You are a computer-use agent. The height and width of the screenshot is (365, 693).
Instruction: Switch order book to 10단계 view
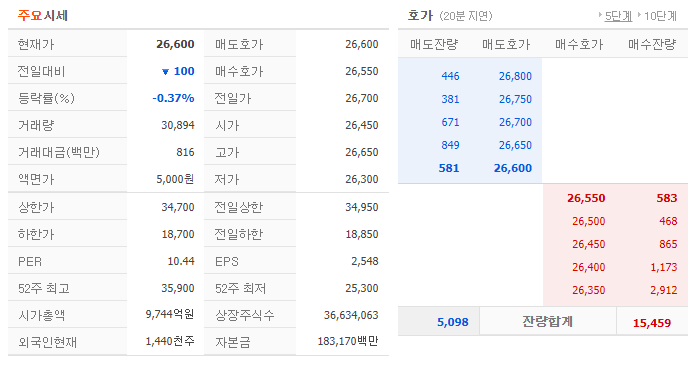[660, 16]
